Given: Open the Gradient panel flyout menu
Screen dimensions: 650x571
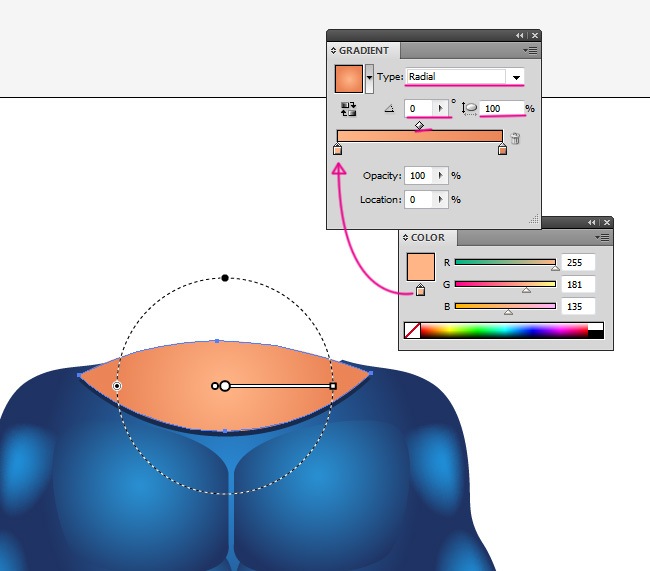Looking at the screenshot, I should (x=530, y=50).
